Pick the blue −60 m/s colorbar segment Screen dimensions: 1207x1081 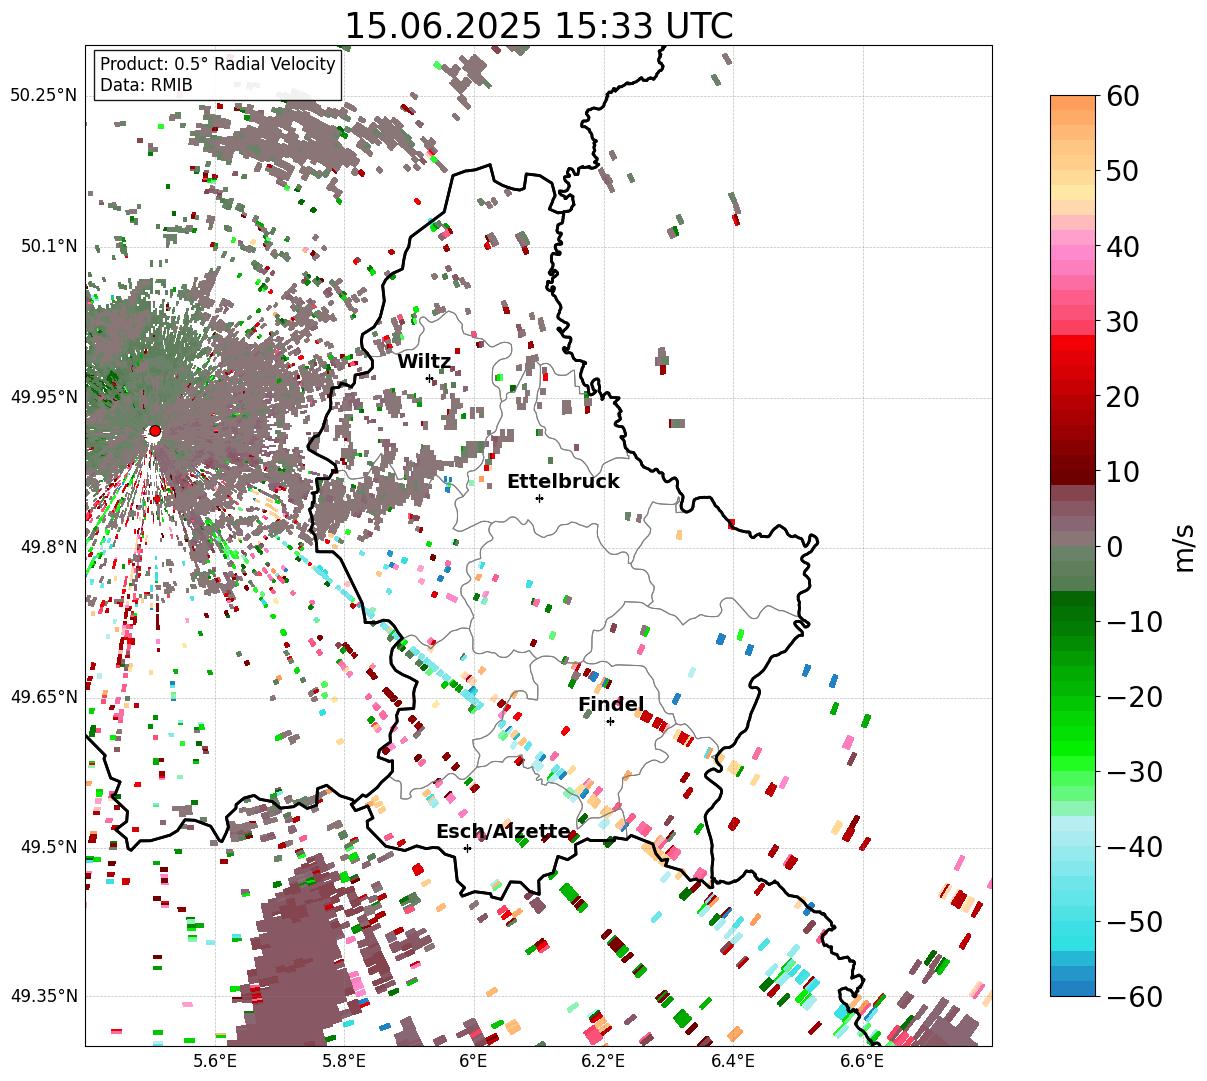[1073, 988]
